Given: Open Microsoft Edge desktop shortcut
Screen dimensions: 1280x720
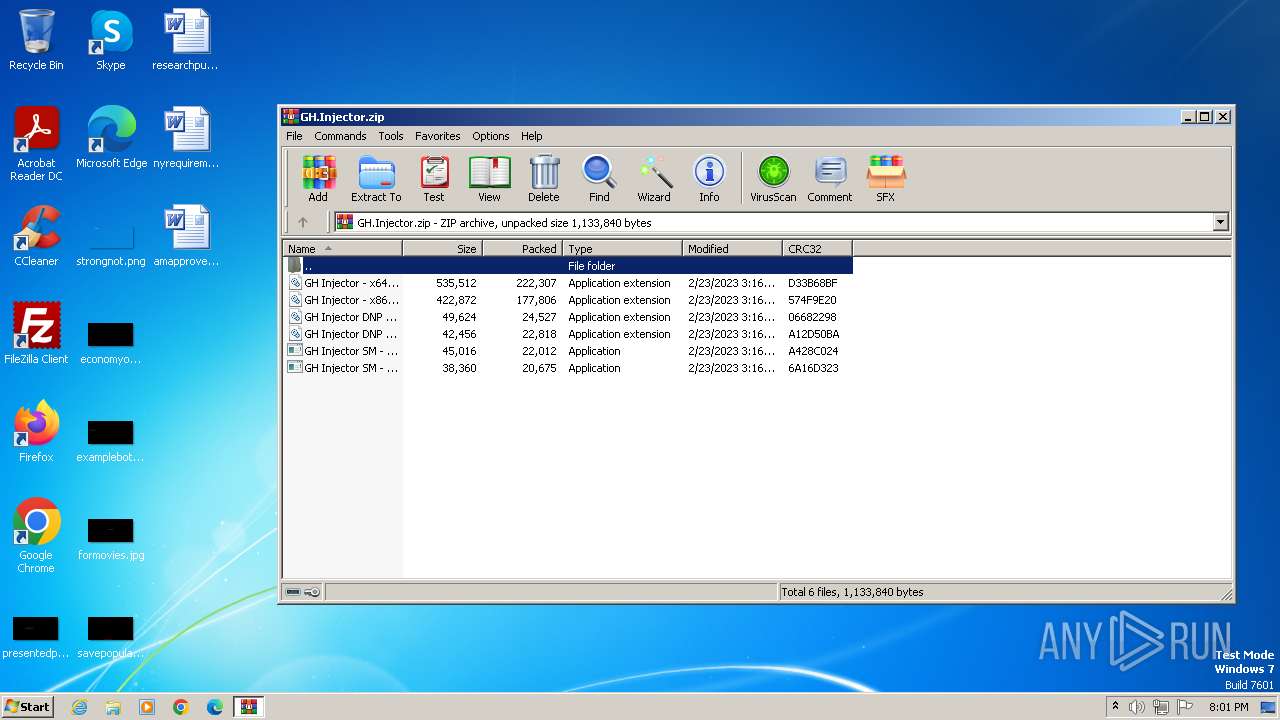Looking at the screenshot, I should tap(111, 138).
